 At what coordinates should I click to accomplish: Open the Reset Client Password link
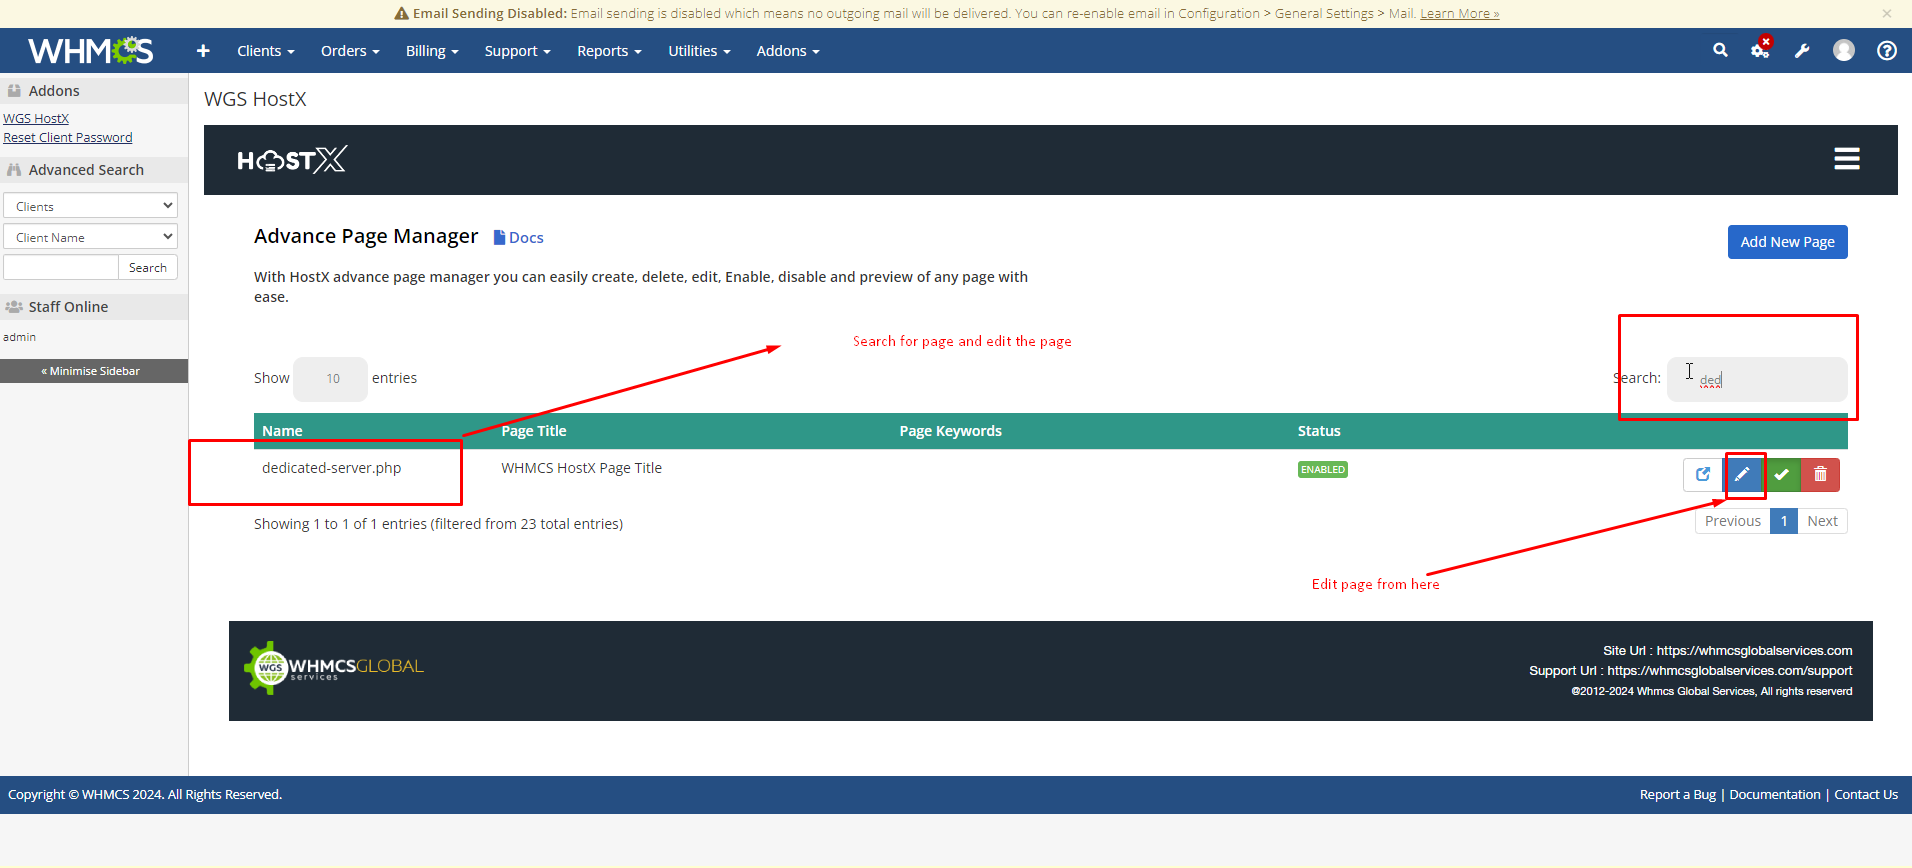pos(68,138)
